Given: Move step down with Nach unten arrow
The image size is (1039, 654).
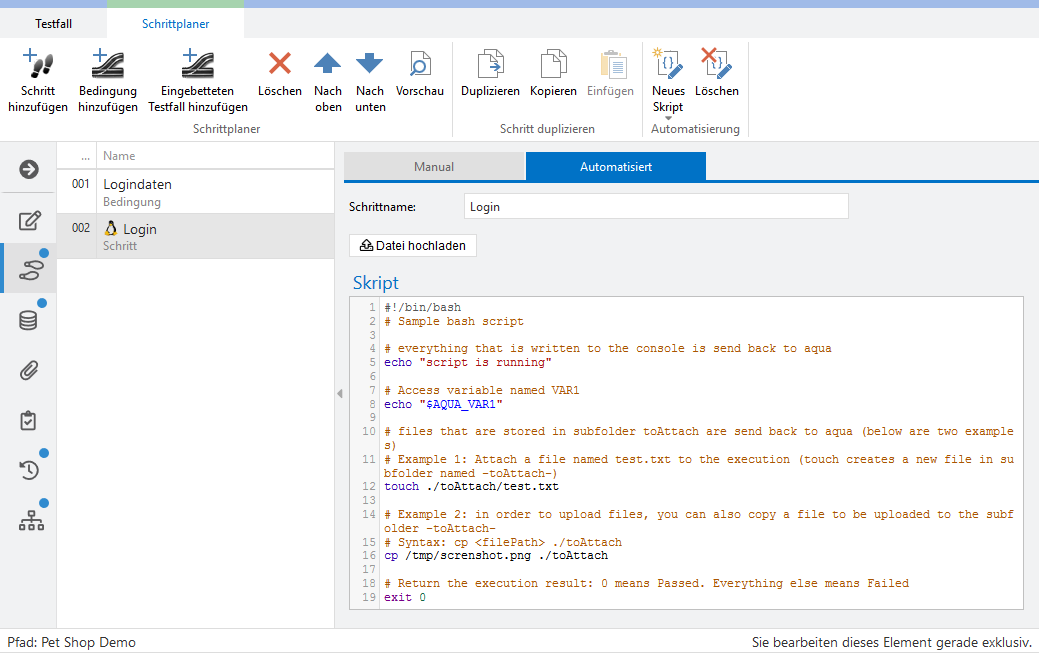Looking at the screenshot, I should (x=370, y=64).
